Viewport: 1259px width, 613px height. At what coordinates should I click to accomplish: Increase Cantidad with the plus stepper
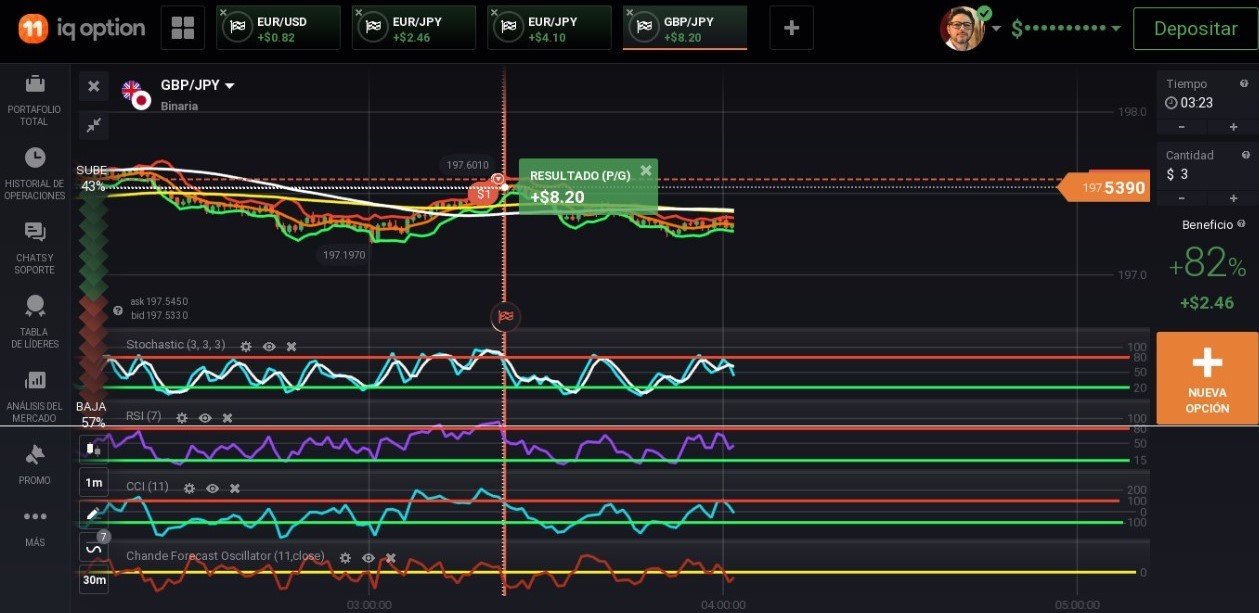1233,198
